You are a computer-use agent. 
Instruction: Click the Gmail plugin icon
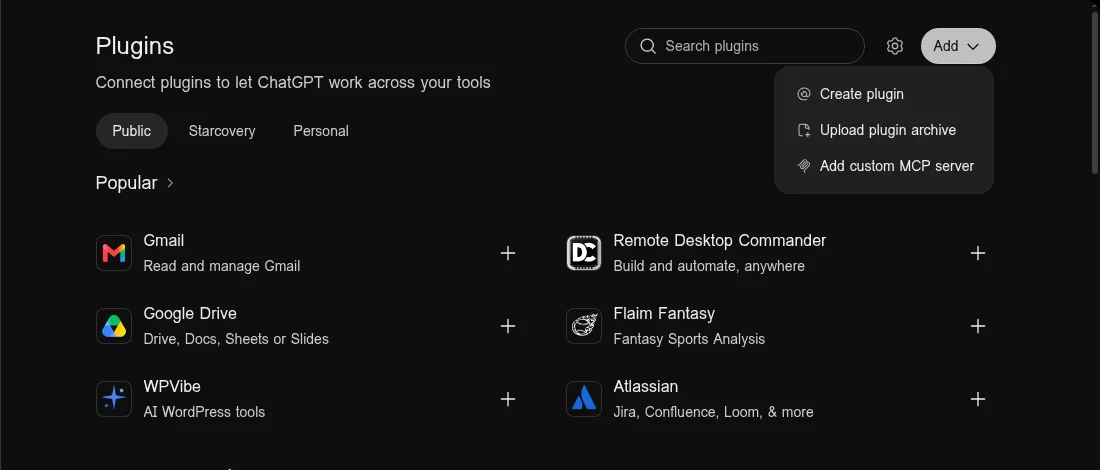click(114, 253)
